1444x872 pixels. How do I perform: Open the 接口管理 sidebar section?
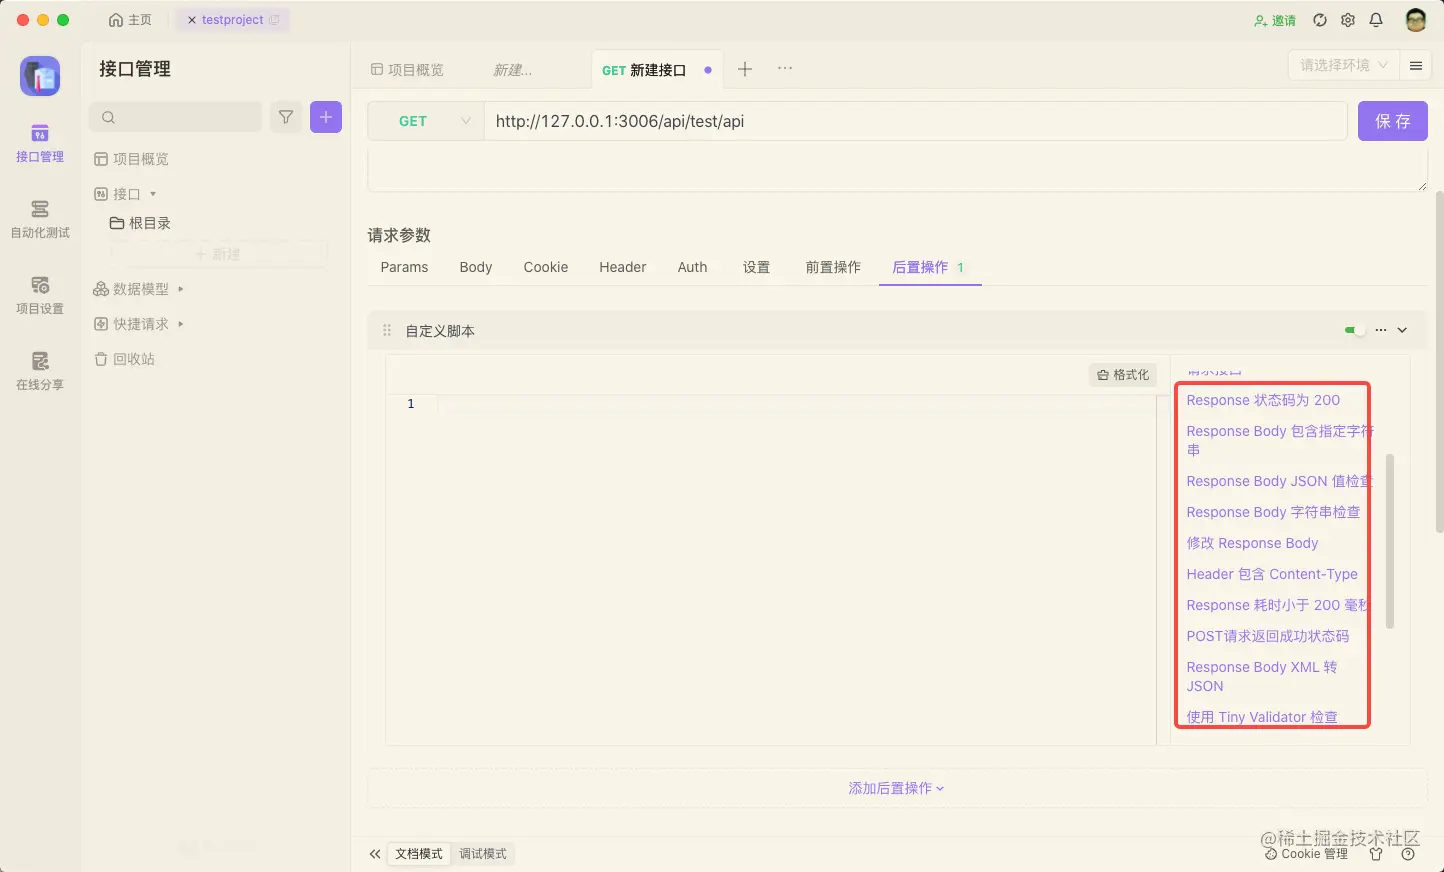coord(40,144)
